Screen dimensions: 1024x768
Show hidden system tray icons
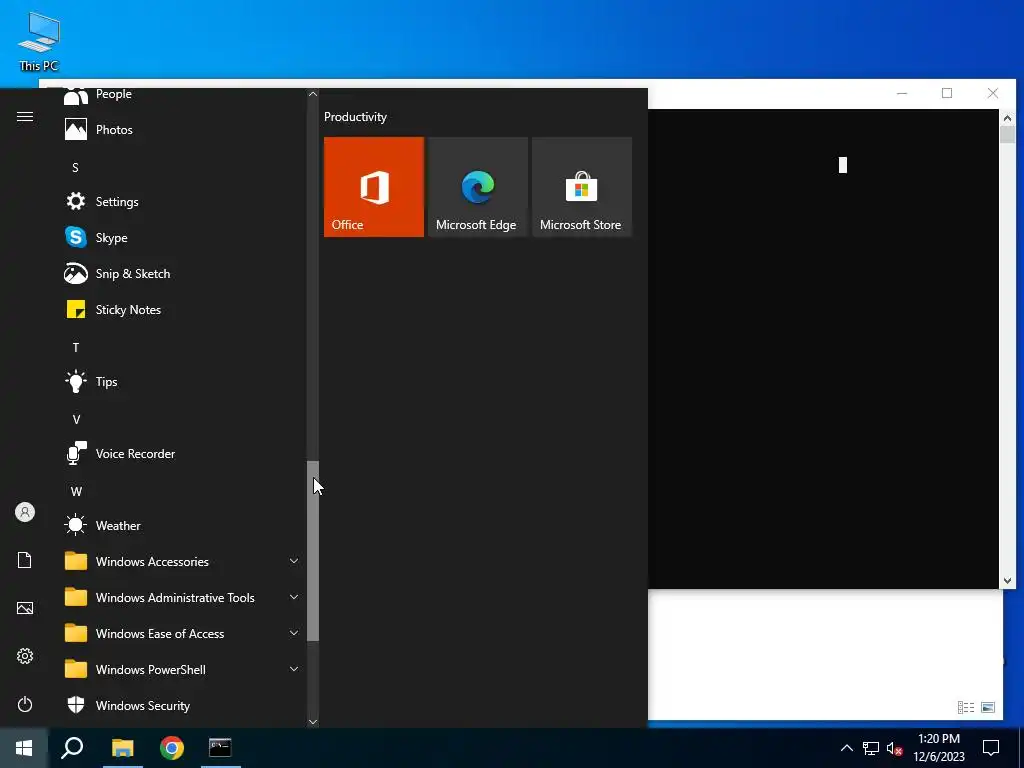point(846,748)
